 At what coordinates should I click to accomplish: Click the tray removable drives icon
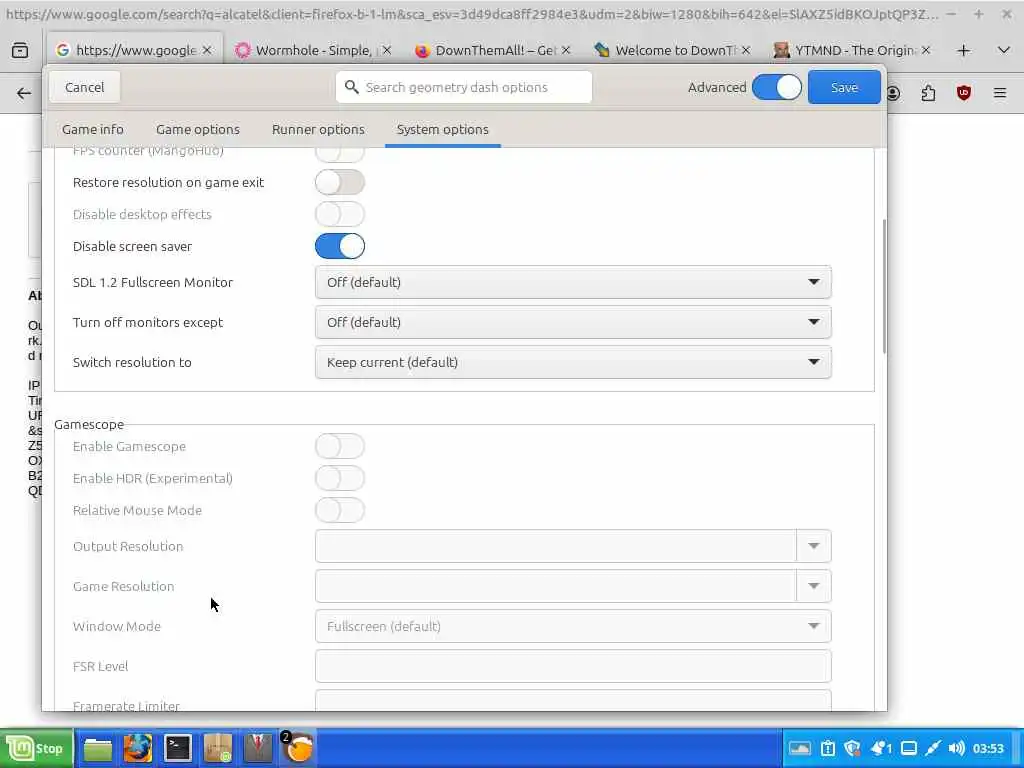800,748
